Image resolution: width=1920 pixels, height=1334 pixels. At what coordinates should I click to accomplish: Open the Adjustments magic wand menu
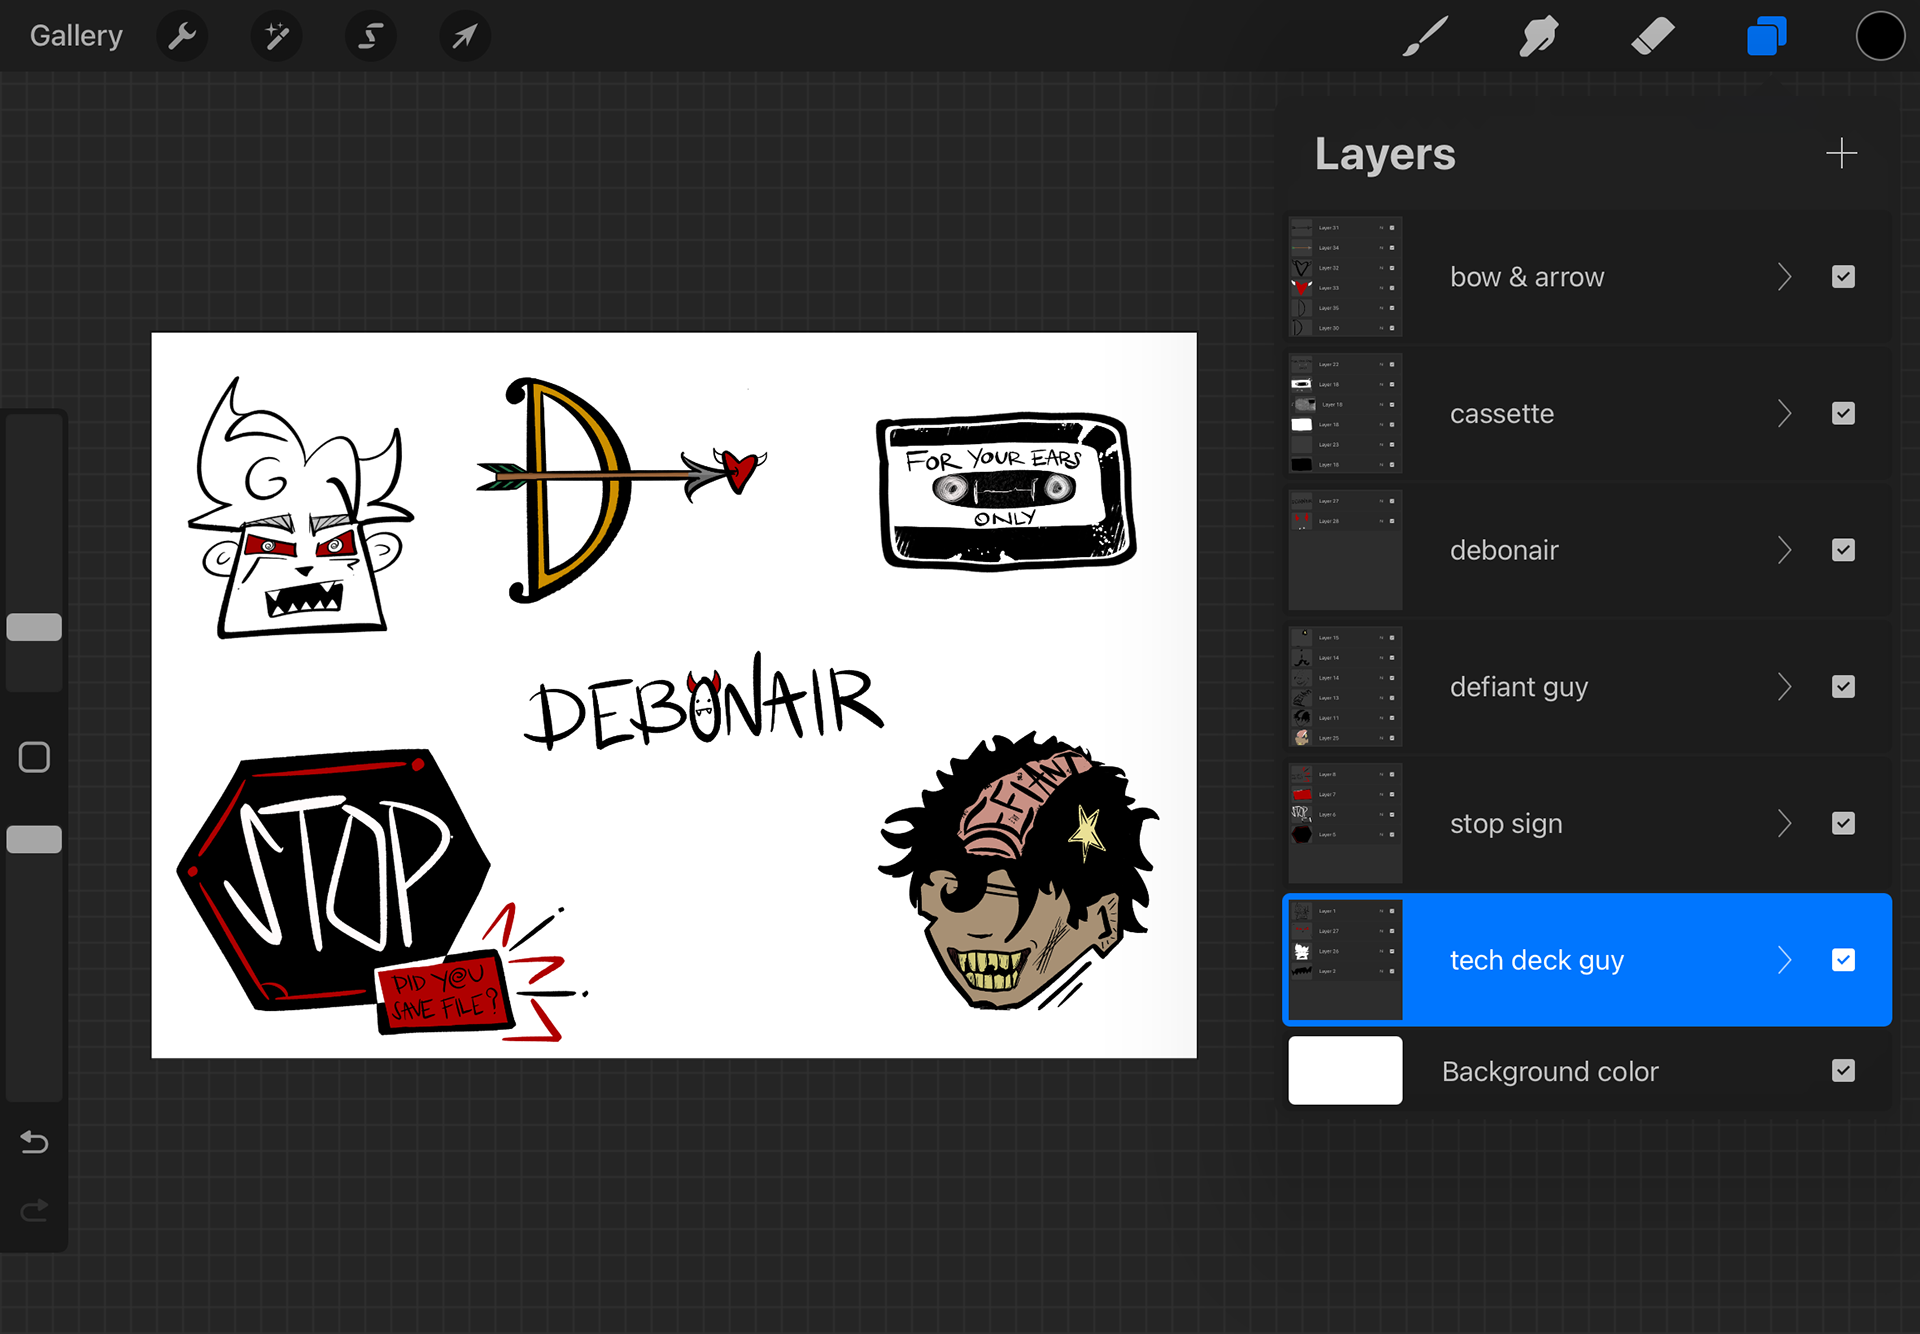276,37
